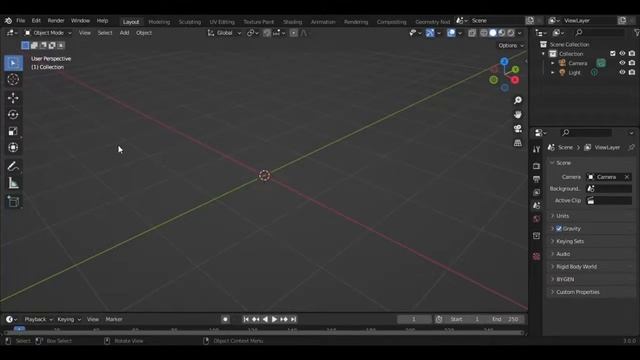The height and width of the screenshot is (360, 640).
Task: Open the World properties tab
Action: pos(536,219)
